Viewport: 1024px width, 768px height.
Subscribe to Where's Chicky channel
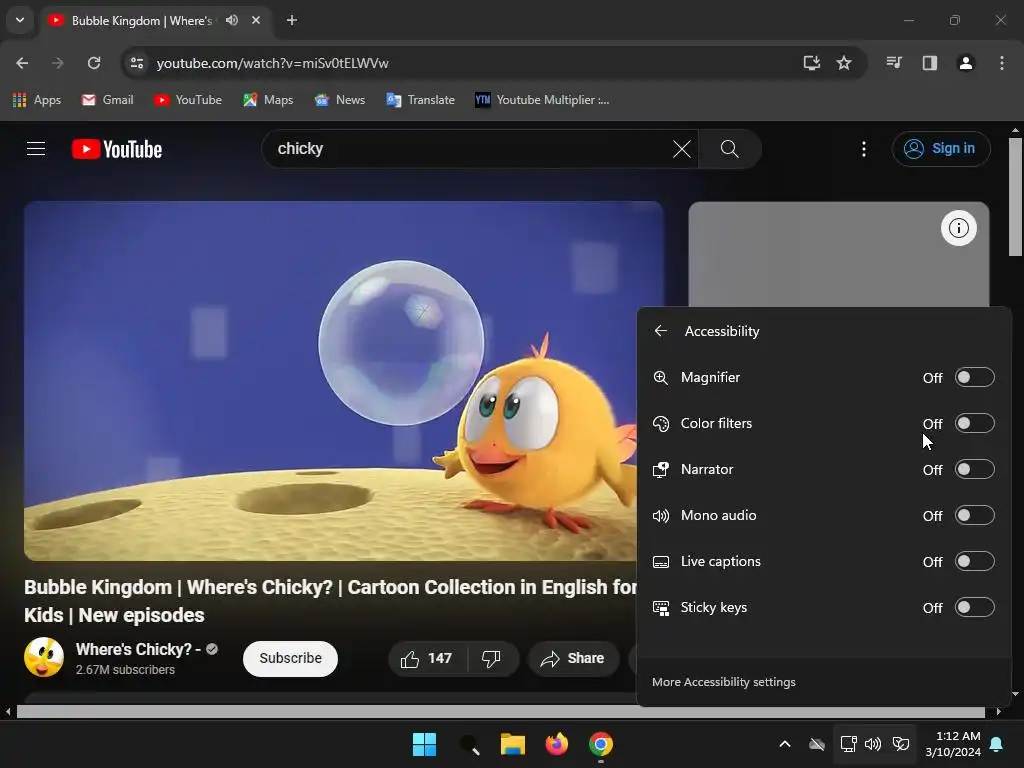(x=291, y=658)
